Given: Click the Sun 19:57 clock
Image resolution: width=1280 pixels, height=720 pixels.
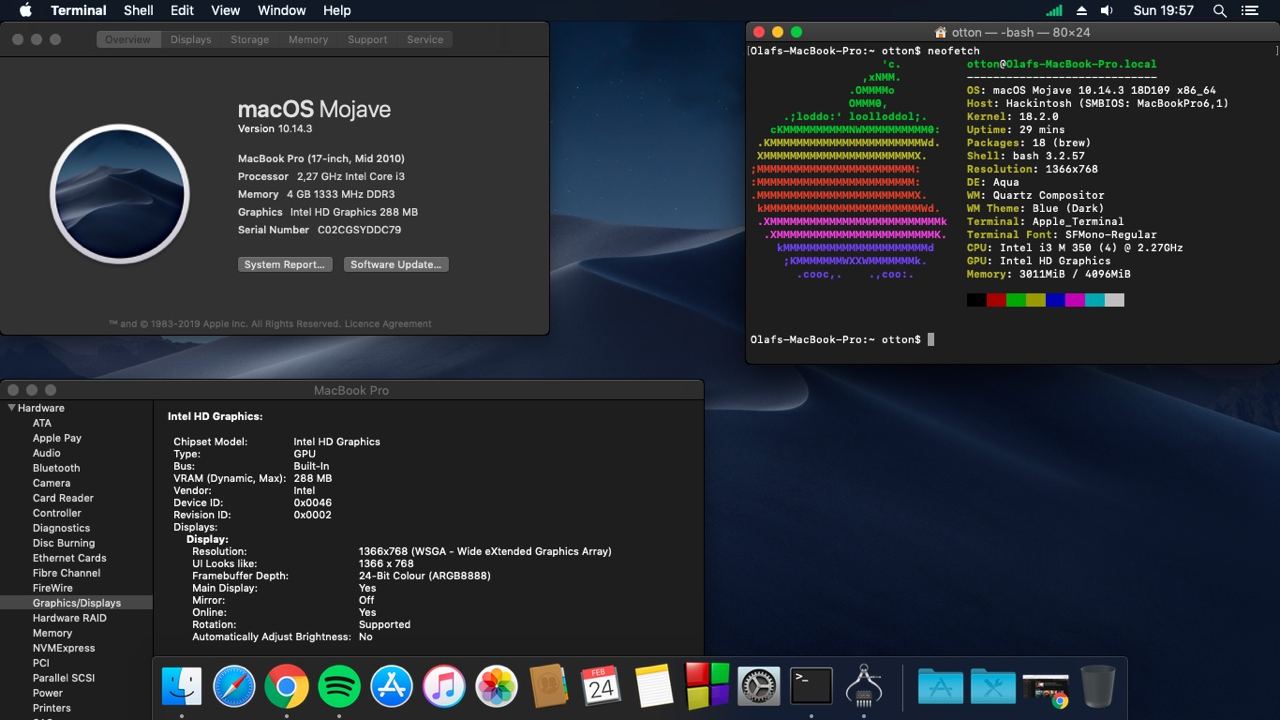Looking at the screenshot, I should (1163, 10).
